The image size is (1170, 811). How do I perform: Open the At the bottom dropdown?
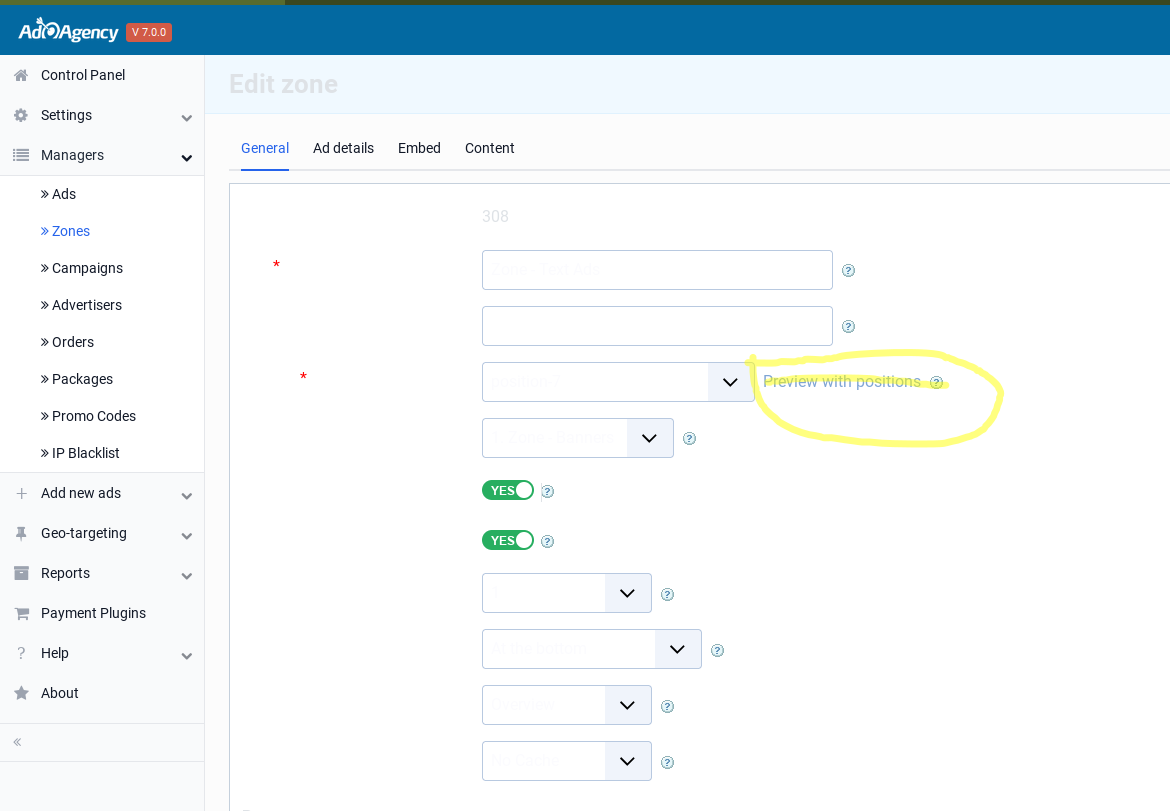point(592,649)
